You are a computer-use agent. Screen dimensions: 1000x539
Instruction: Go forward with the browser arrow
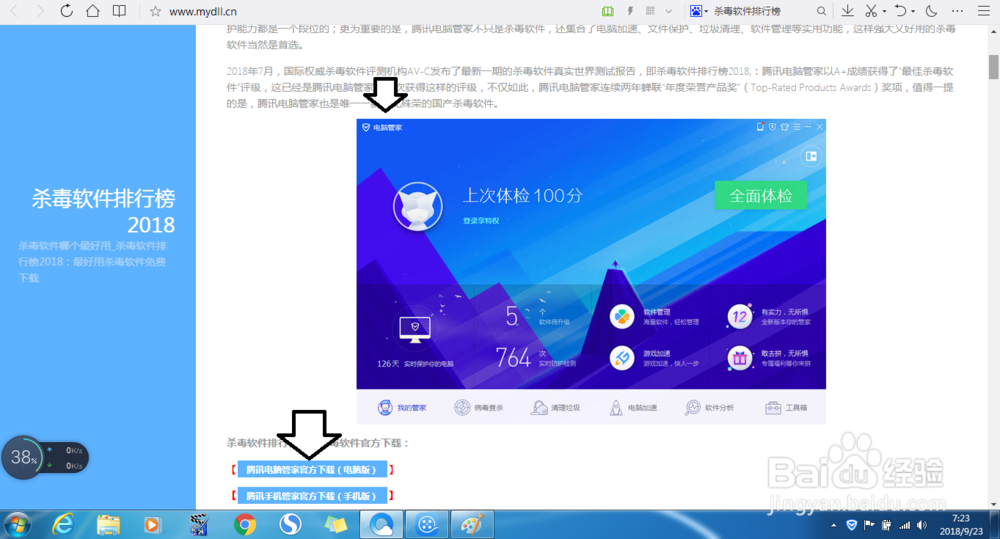40,11
